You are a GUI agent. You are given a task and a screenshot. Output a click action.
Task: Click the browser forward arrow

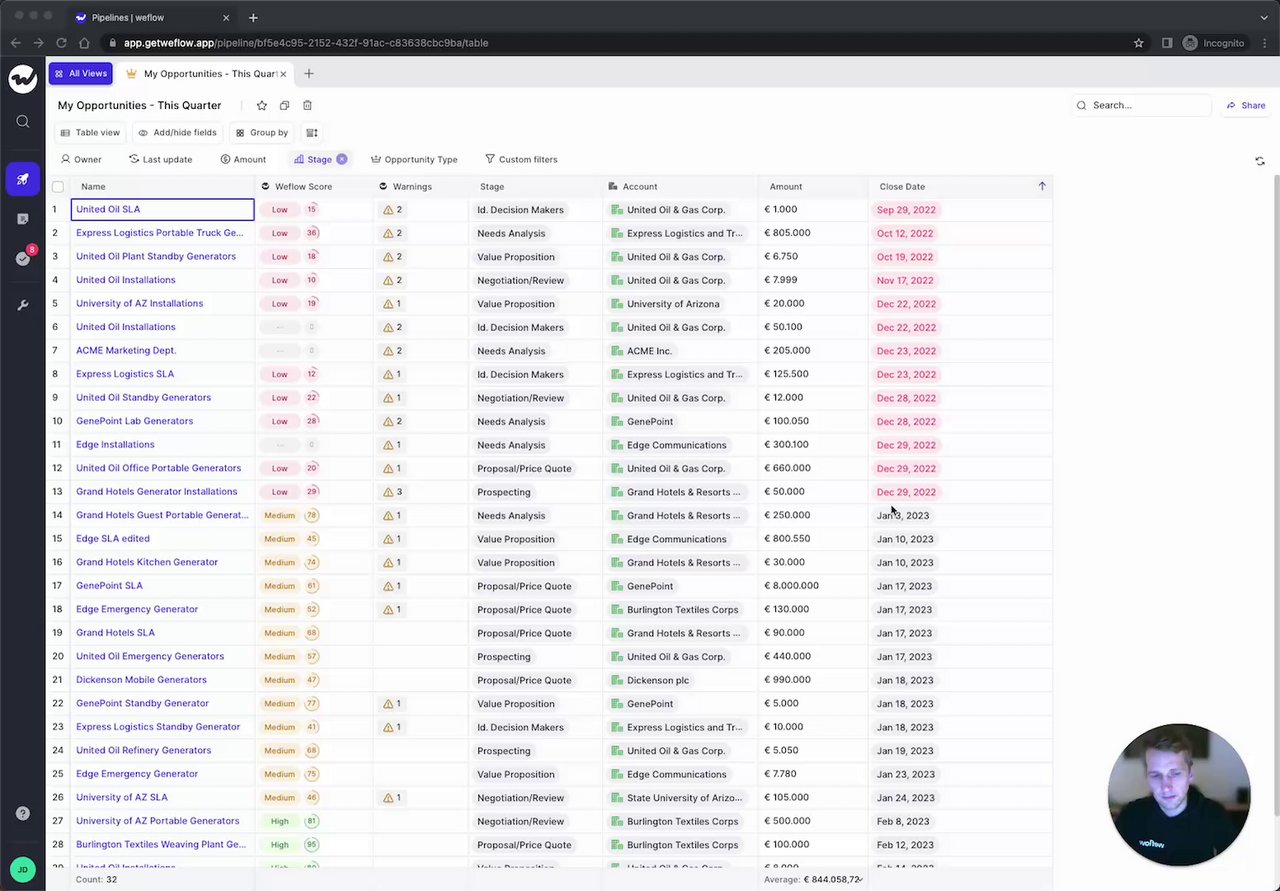[38, 43]
